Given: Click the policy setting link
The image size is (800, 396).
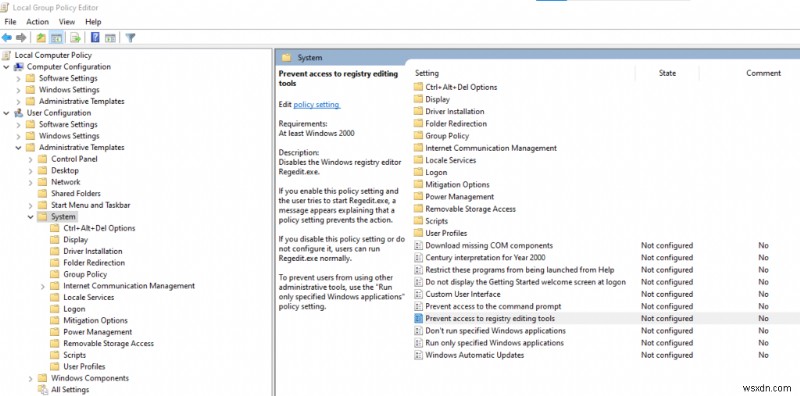Looking at the screenshot, I should (317, 104).
